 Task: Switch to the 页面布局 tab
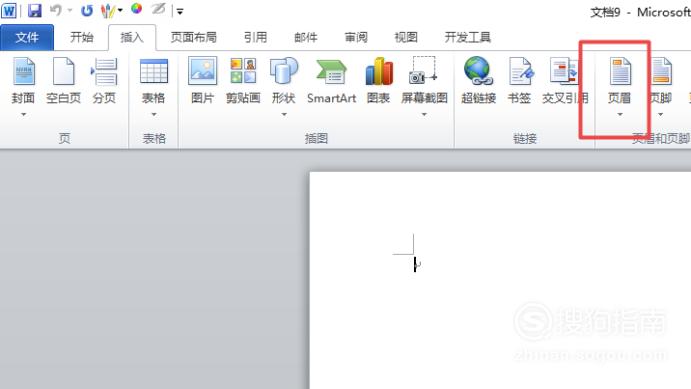[193, 37]
